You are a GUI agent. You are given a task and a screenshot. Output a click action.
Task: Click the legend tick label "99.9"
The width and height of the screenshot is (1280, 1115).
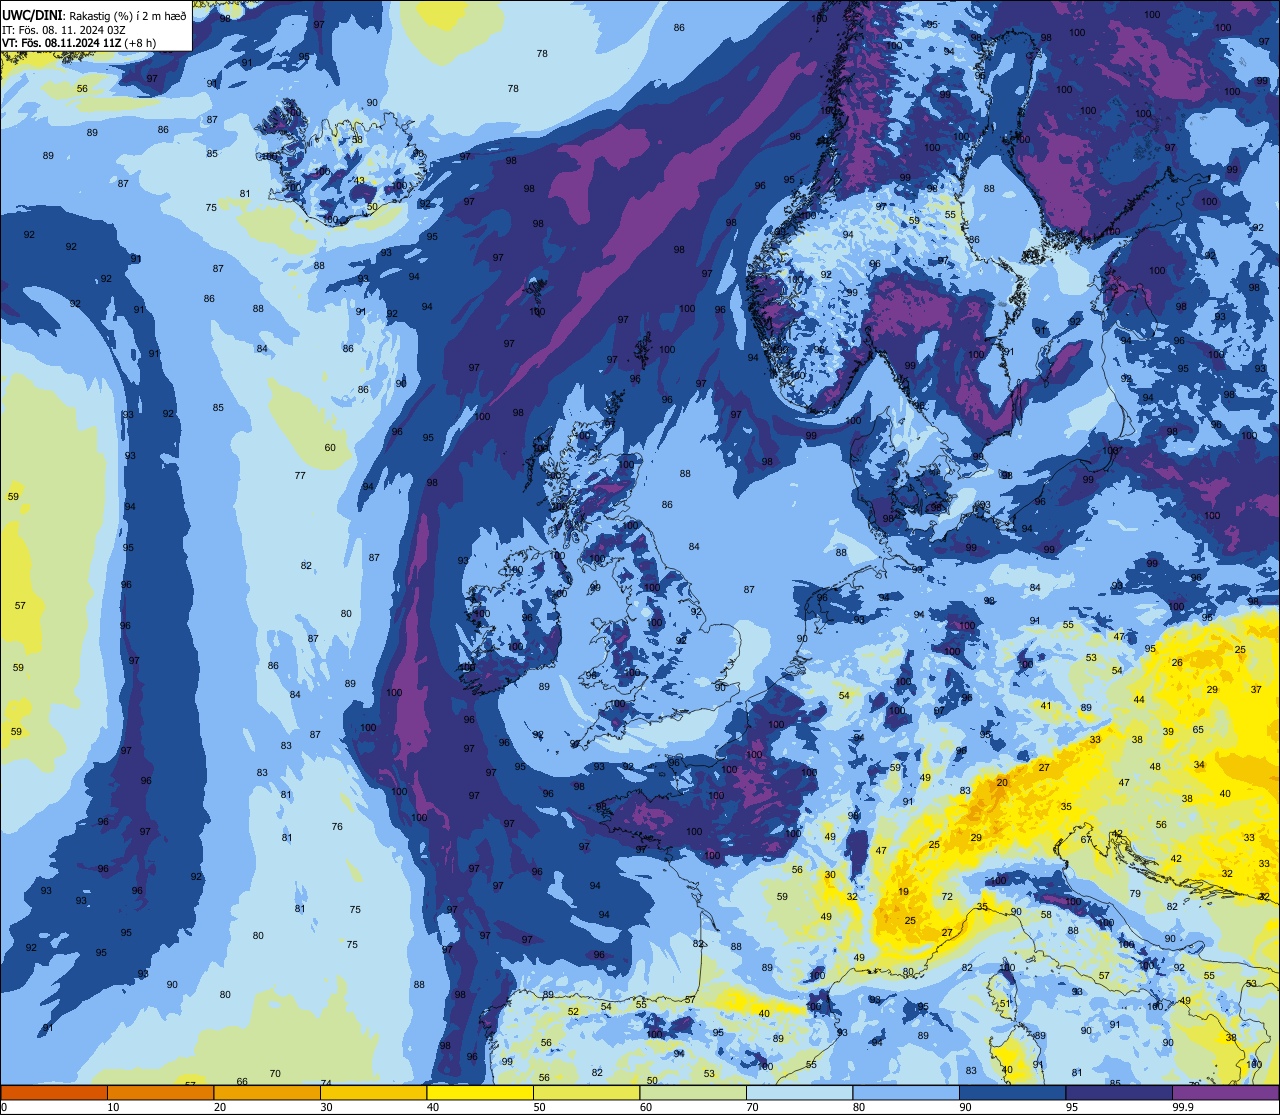(1183, 1107)
